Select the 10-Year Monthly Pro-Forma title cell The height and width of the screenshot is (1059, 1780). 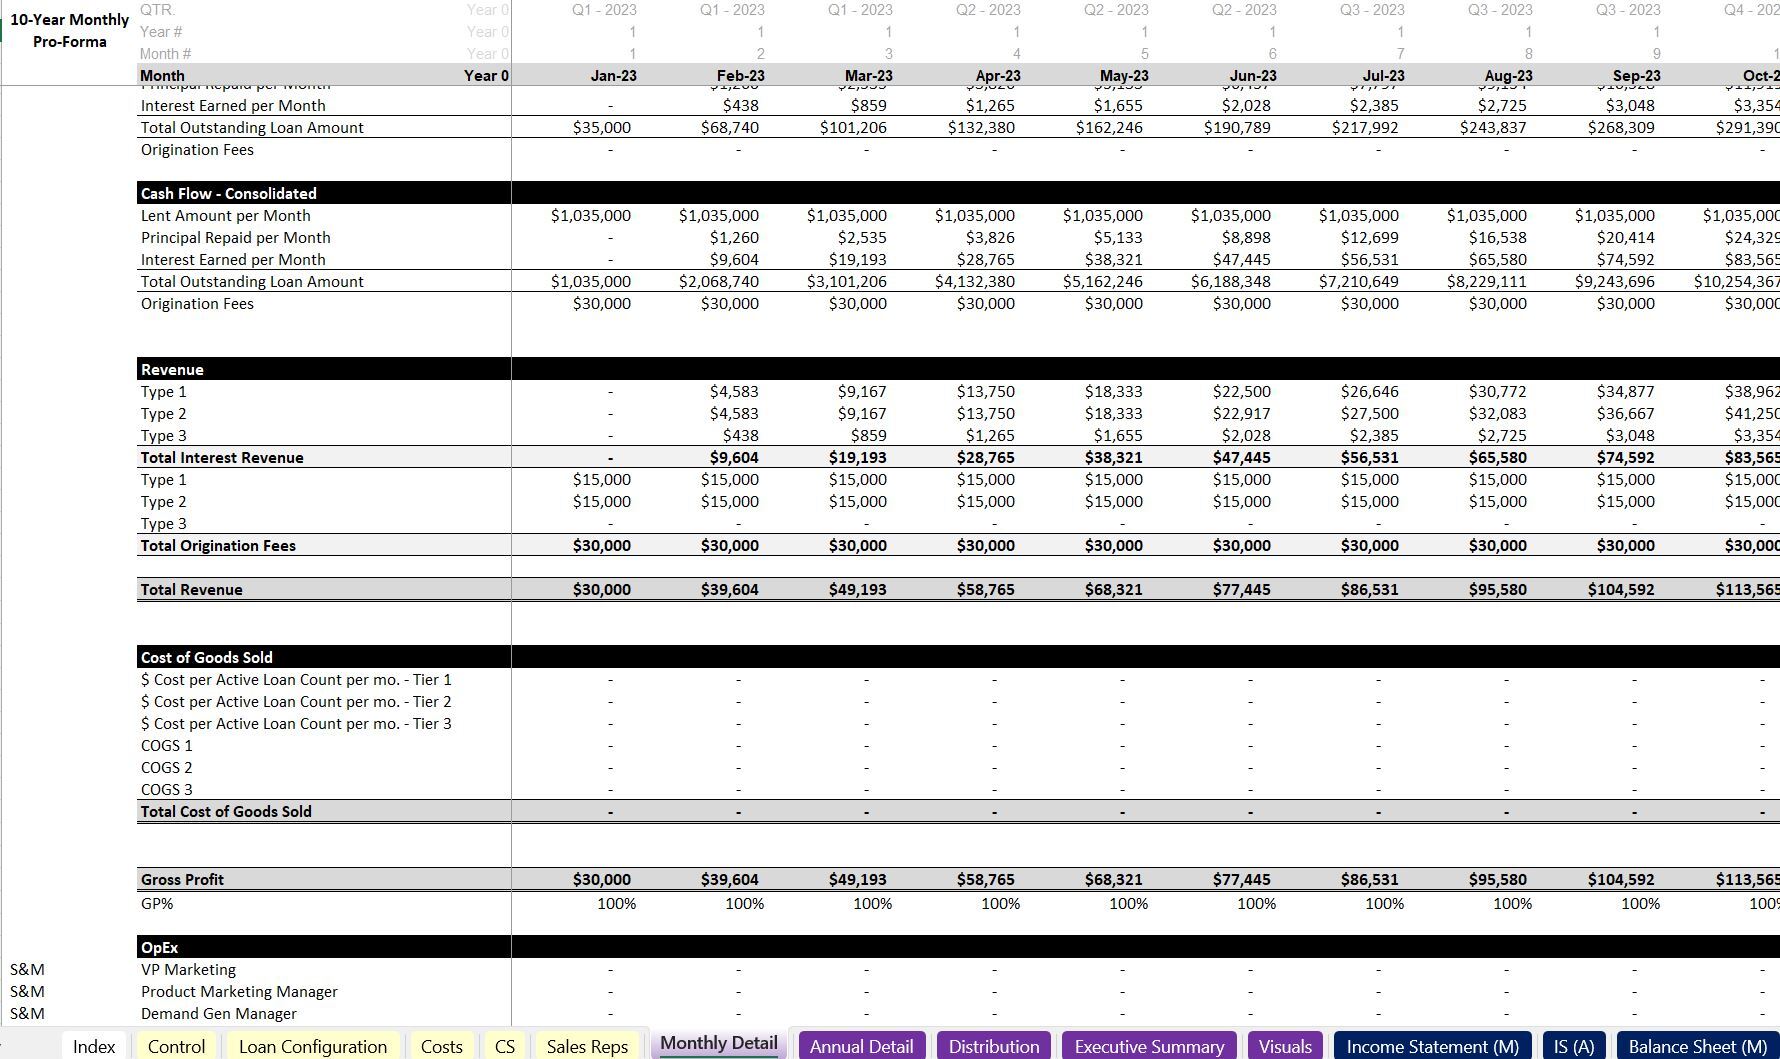(70, 31)
